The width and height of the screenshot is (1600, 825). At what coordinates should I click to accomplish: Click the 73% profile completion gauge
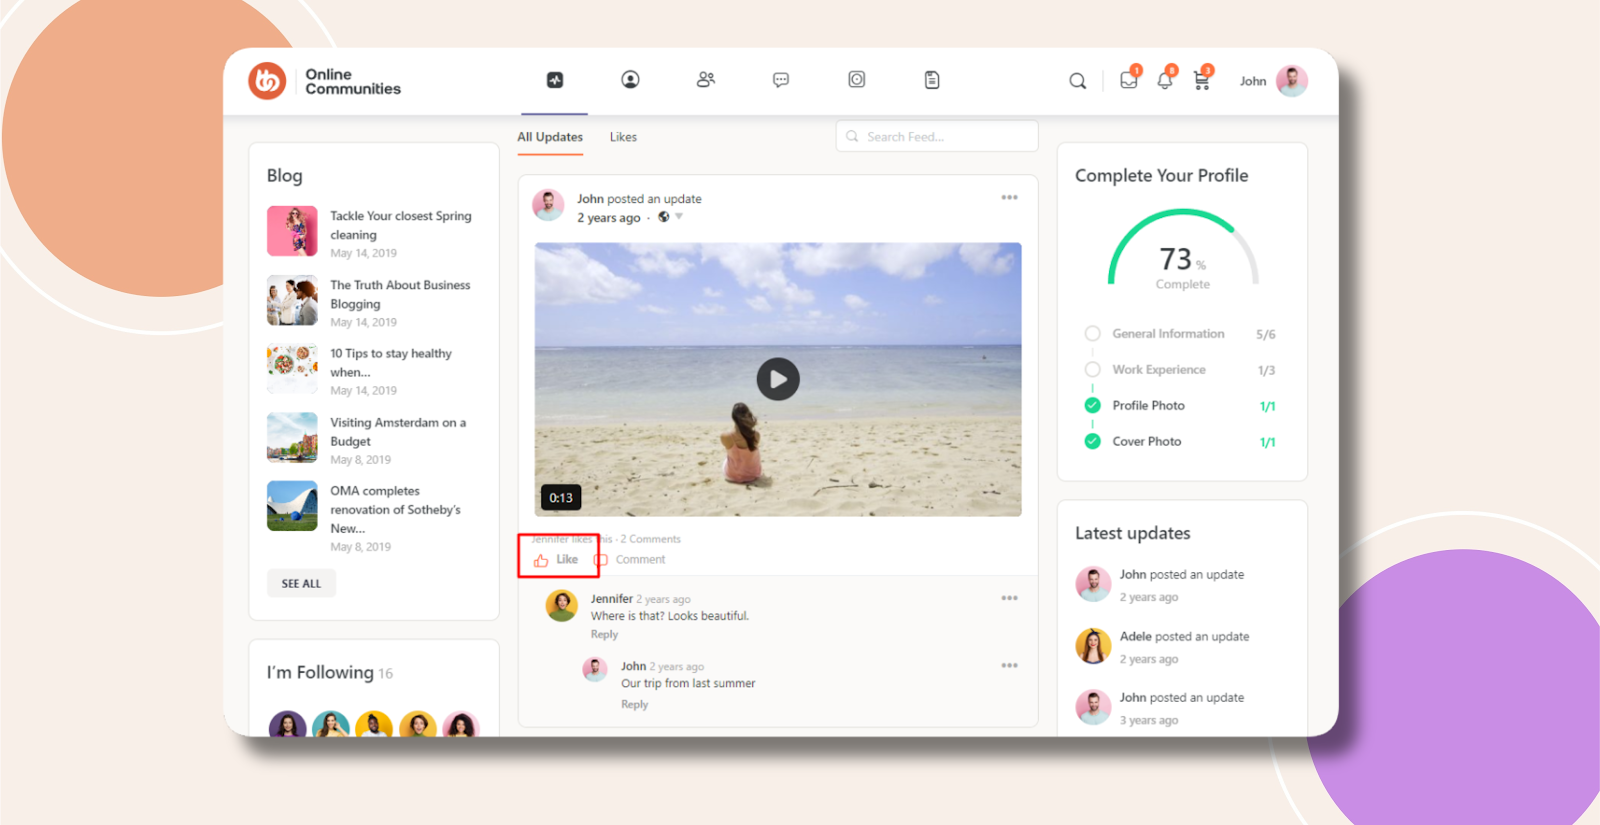pos(1183,250)
